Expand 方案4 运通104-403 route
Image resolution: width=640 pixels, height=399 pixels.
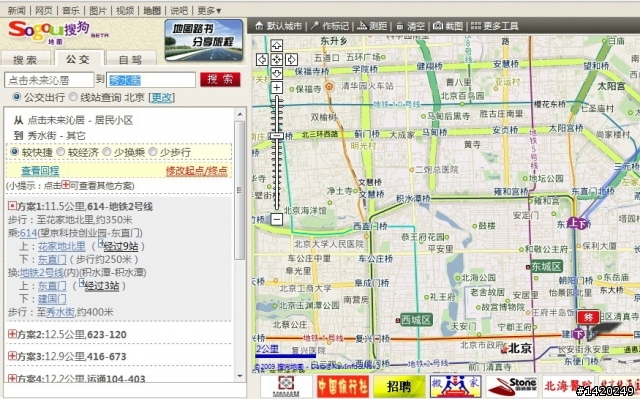[12, 378]
